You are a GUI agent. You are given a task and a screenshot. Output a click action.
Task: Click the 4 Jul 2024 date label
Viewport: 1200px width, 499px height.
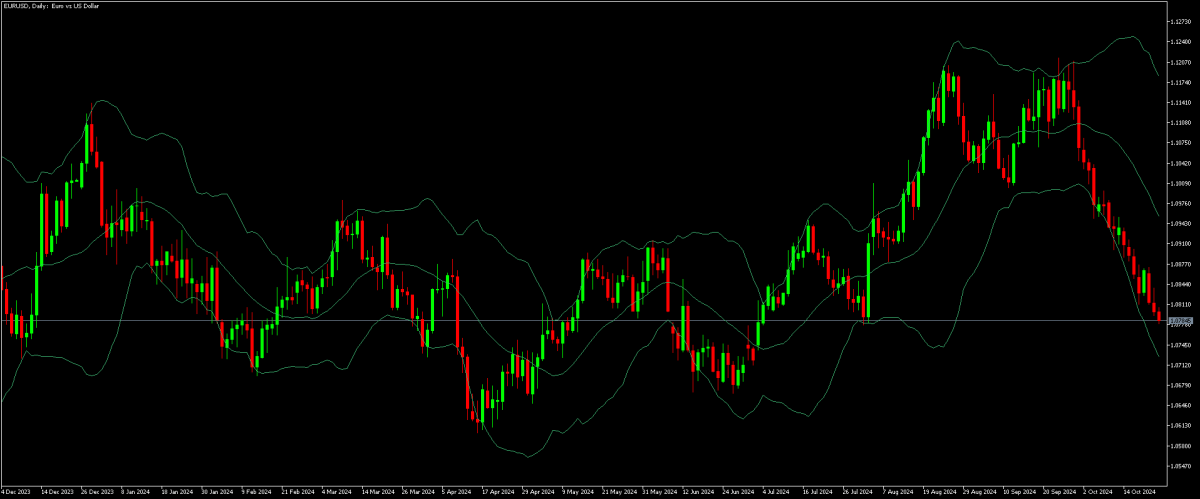point(775,492)
